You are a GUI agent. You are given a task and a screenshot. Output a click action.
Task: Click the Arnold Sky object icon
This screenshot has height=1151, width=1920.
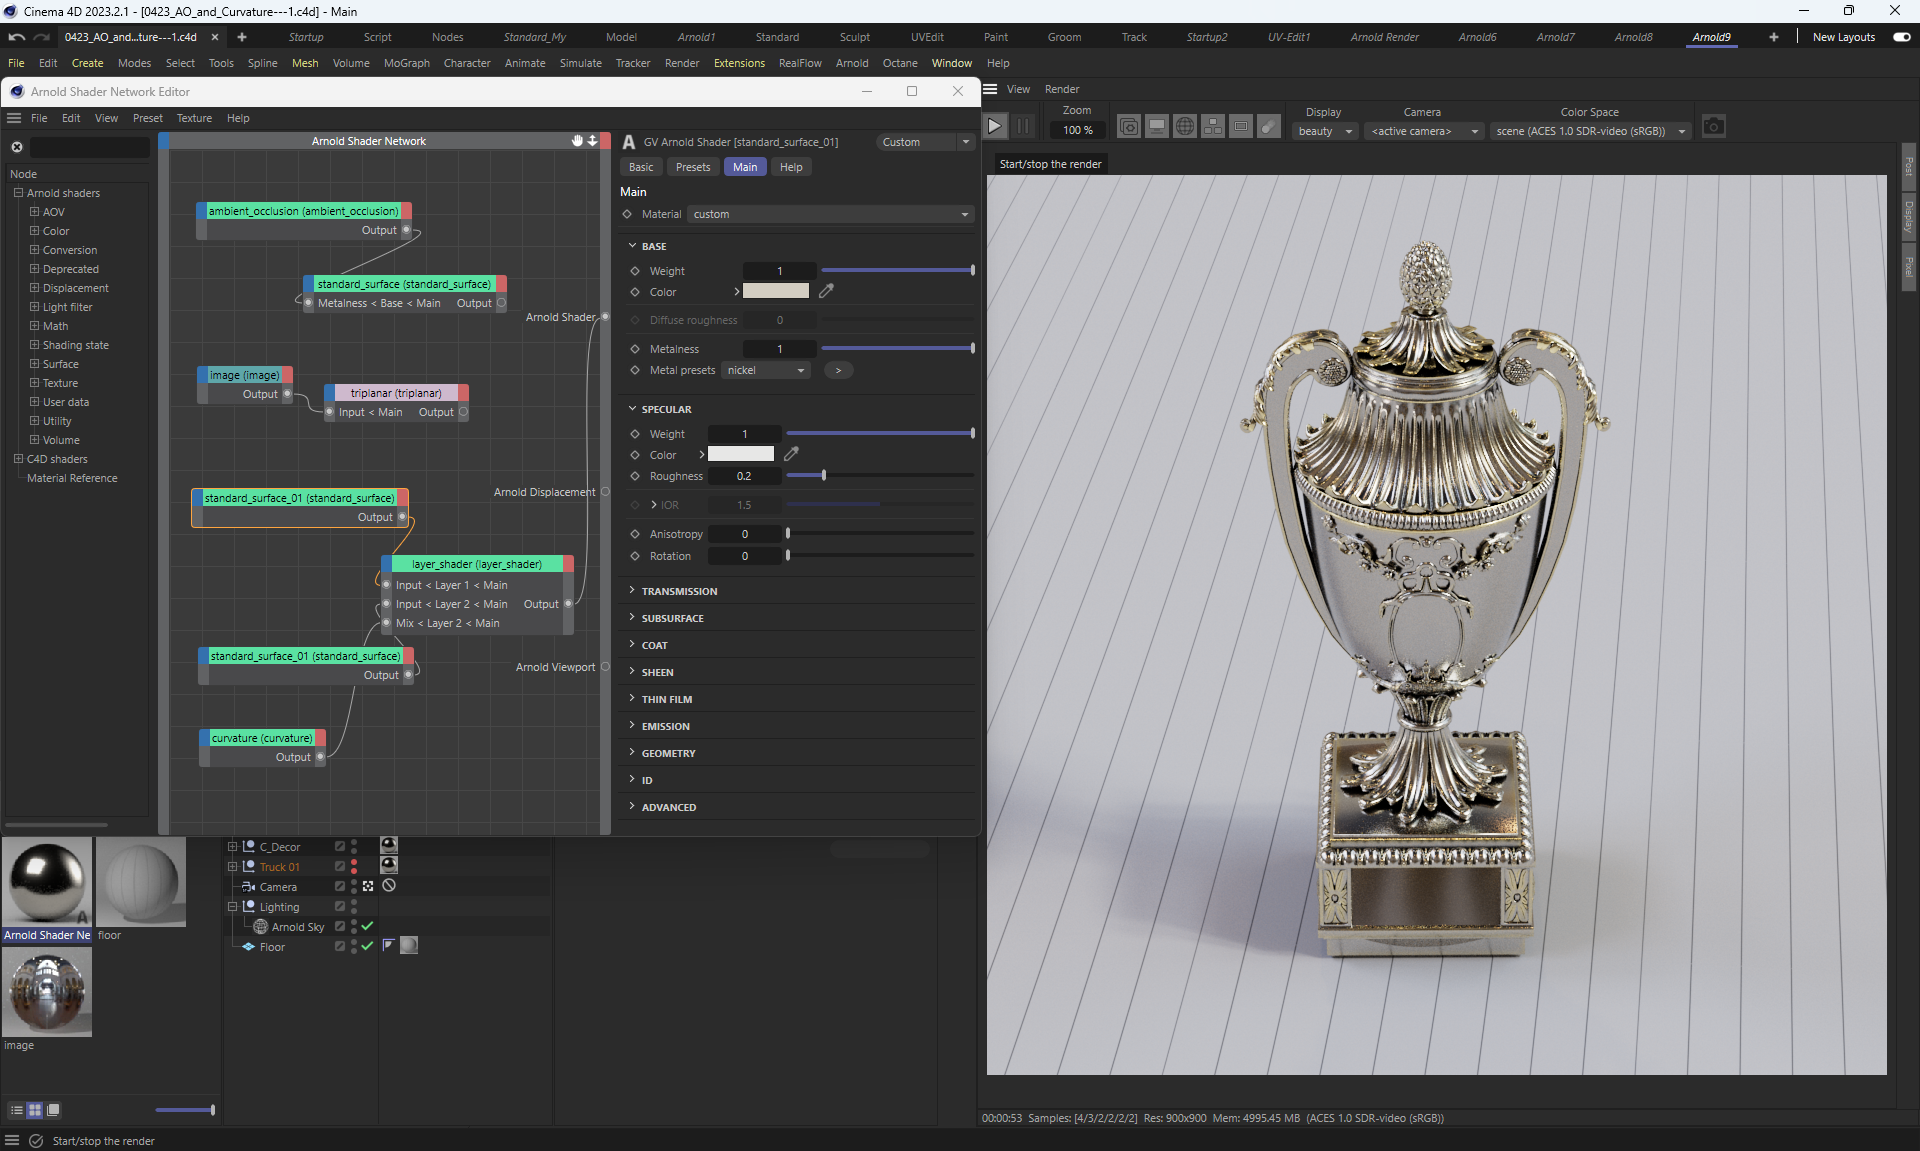coord(261,927)
